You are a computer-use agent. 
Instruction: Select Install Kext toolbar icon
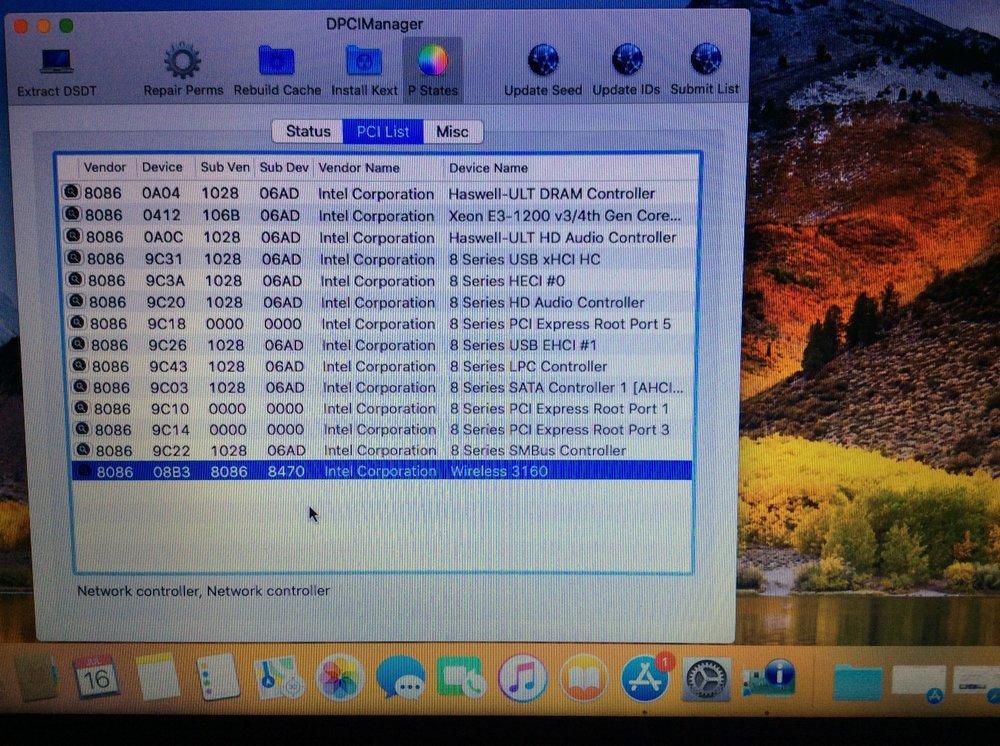(364, 63)
